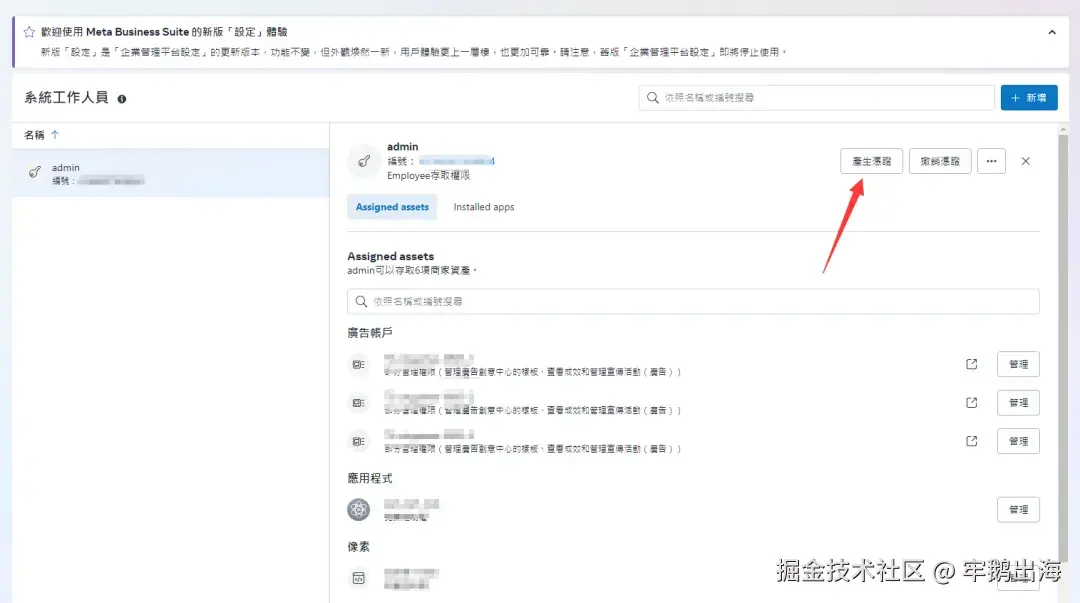Open the external link icon on first ad account
The width and height of the screenshot is (1080, 603).
click(x=970, y=364)
